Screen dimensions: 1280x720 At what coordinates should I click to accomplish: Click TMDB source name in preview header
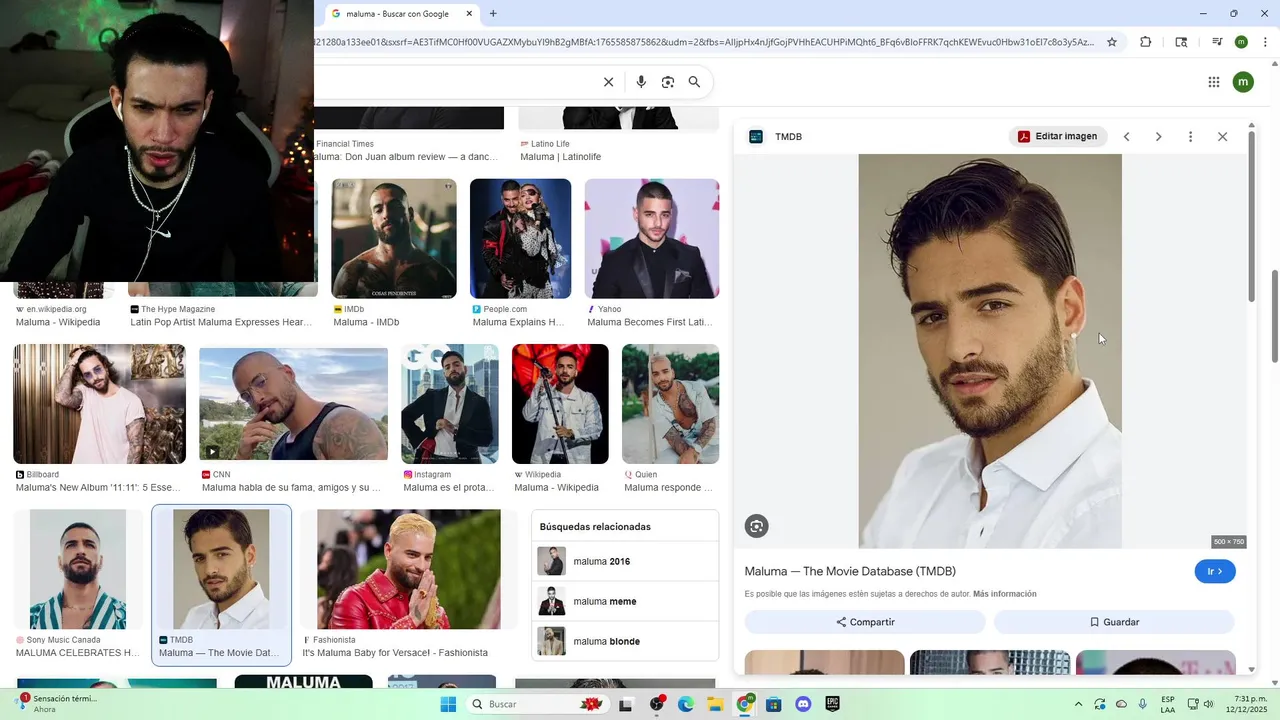pyautogui.click(x=788, y=137)
